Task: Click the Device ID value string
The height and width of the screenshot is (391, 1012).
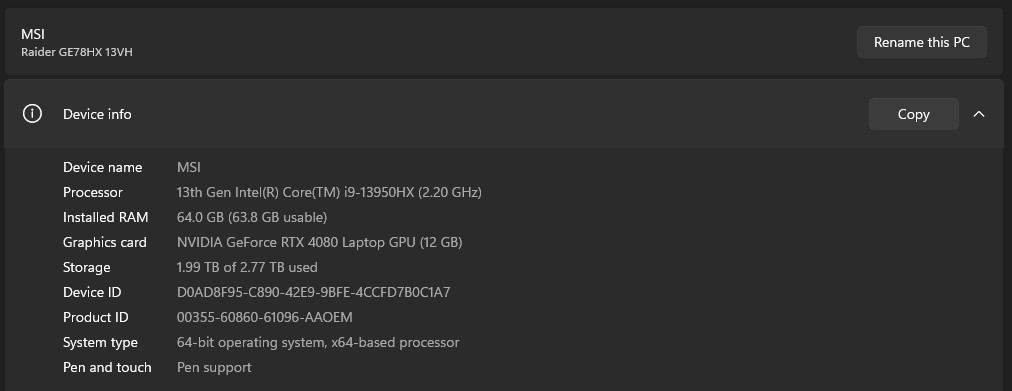Action: tap(314, 292)
